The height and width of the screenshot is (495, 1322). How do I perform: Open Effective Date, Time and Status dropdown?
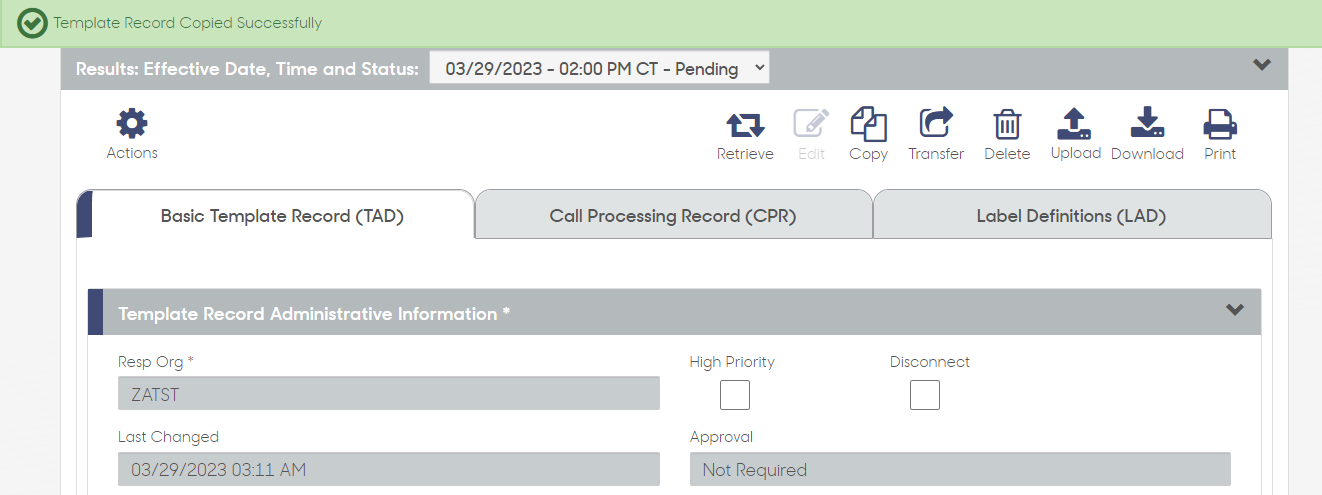(x=599, y=68)
